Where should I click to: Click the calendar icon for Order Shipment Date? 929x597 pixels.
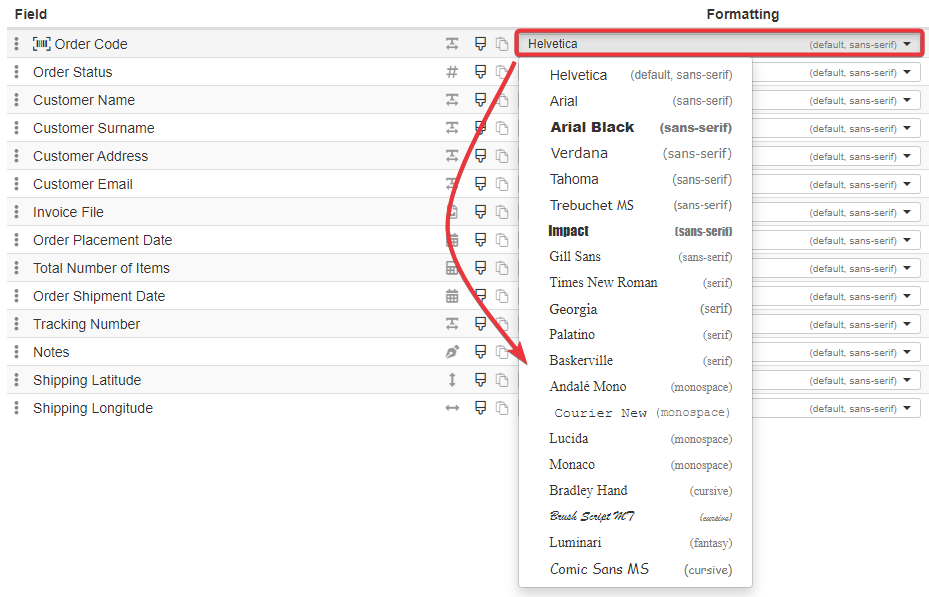point(452,296)
